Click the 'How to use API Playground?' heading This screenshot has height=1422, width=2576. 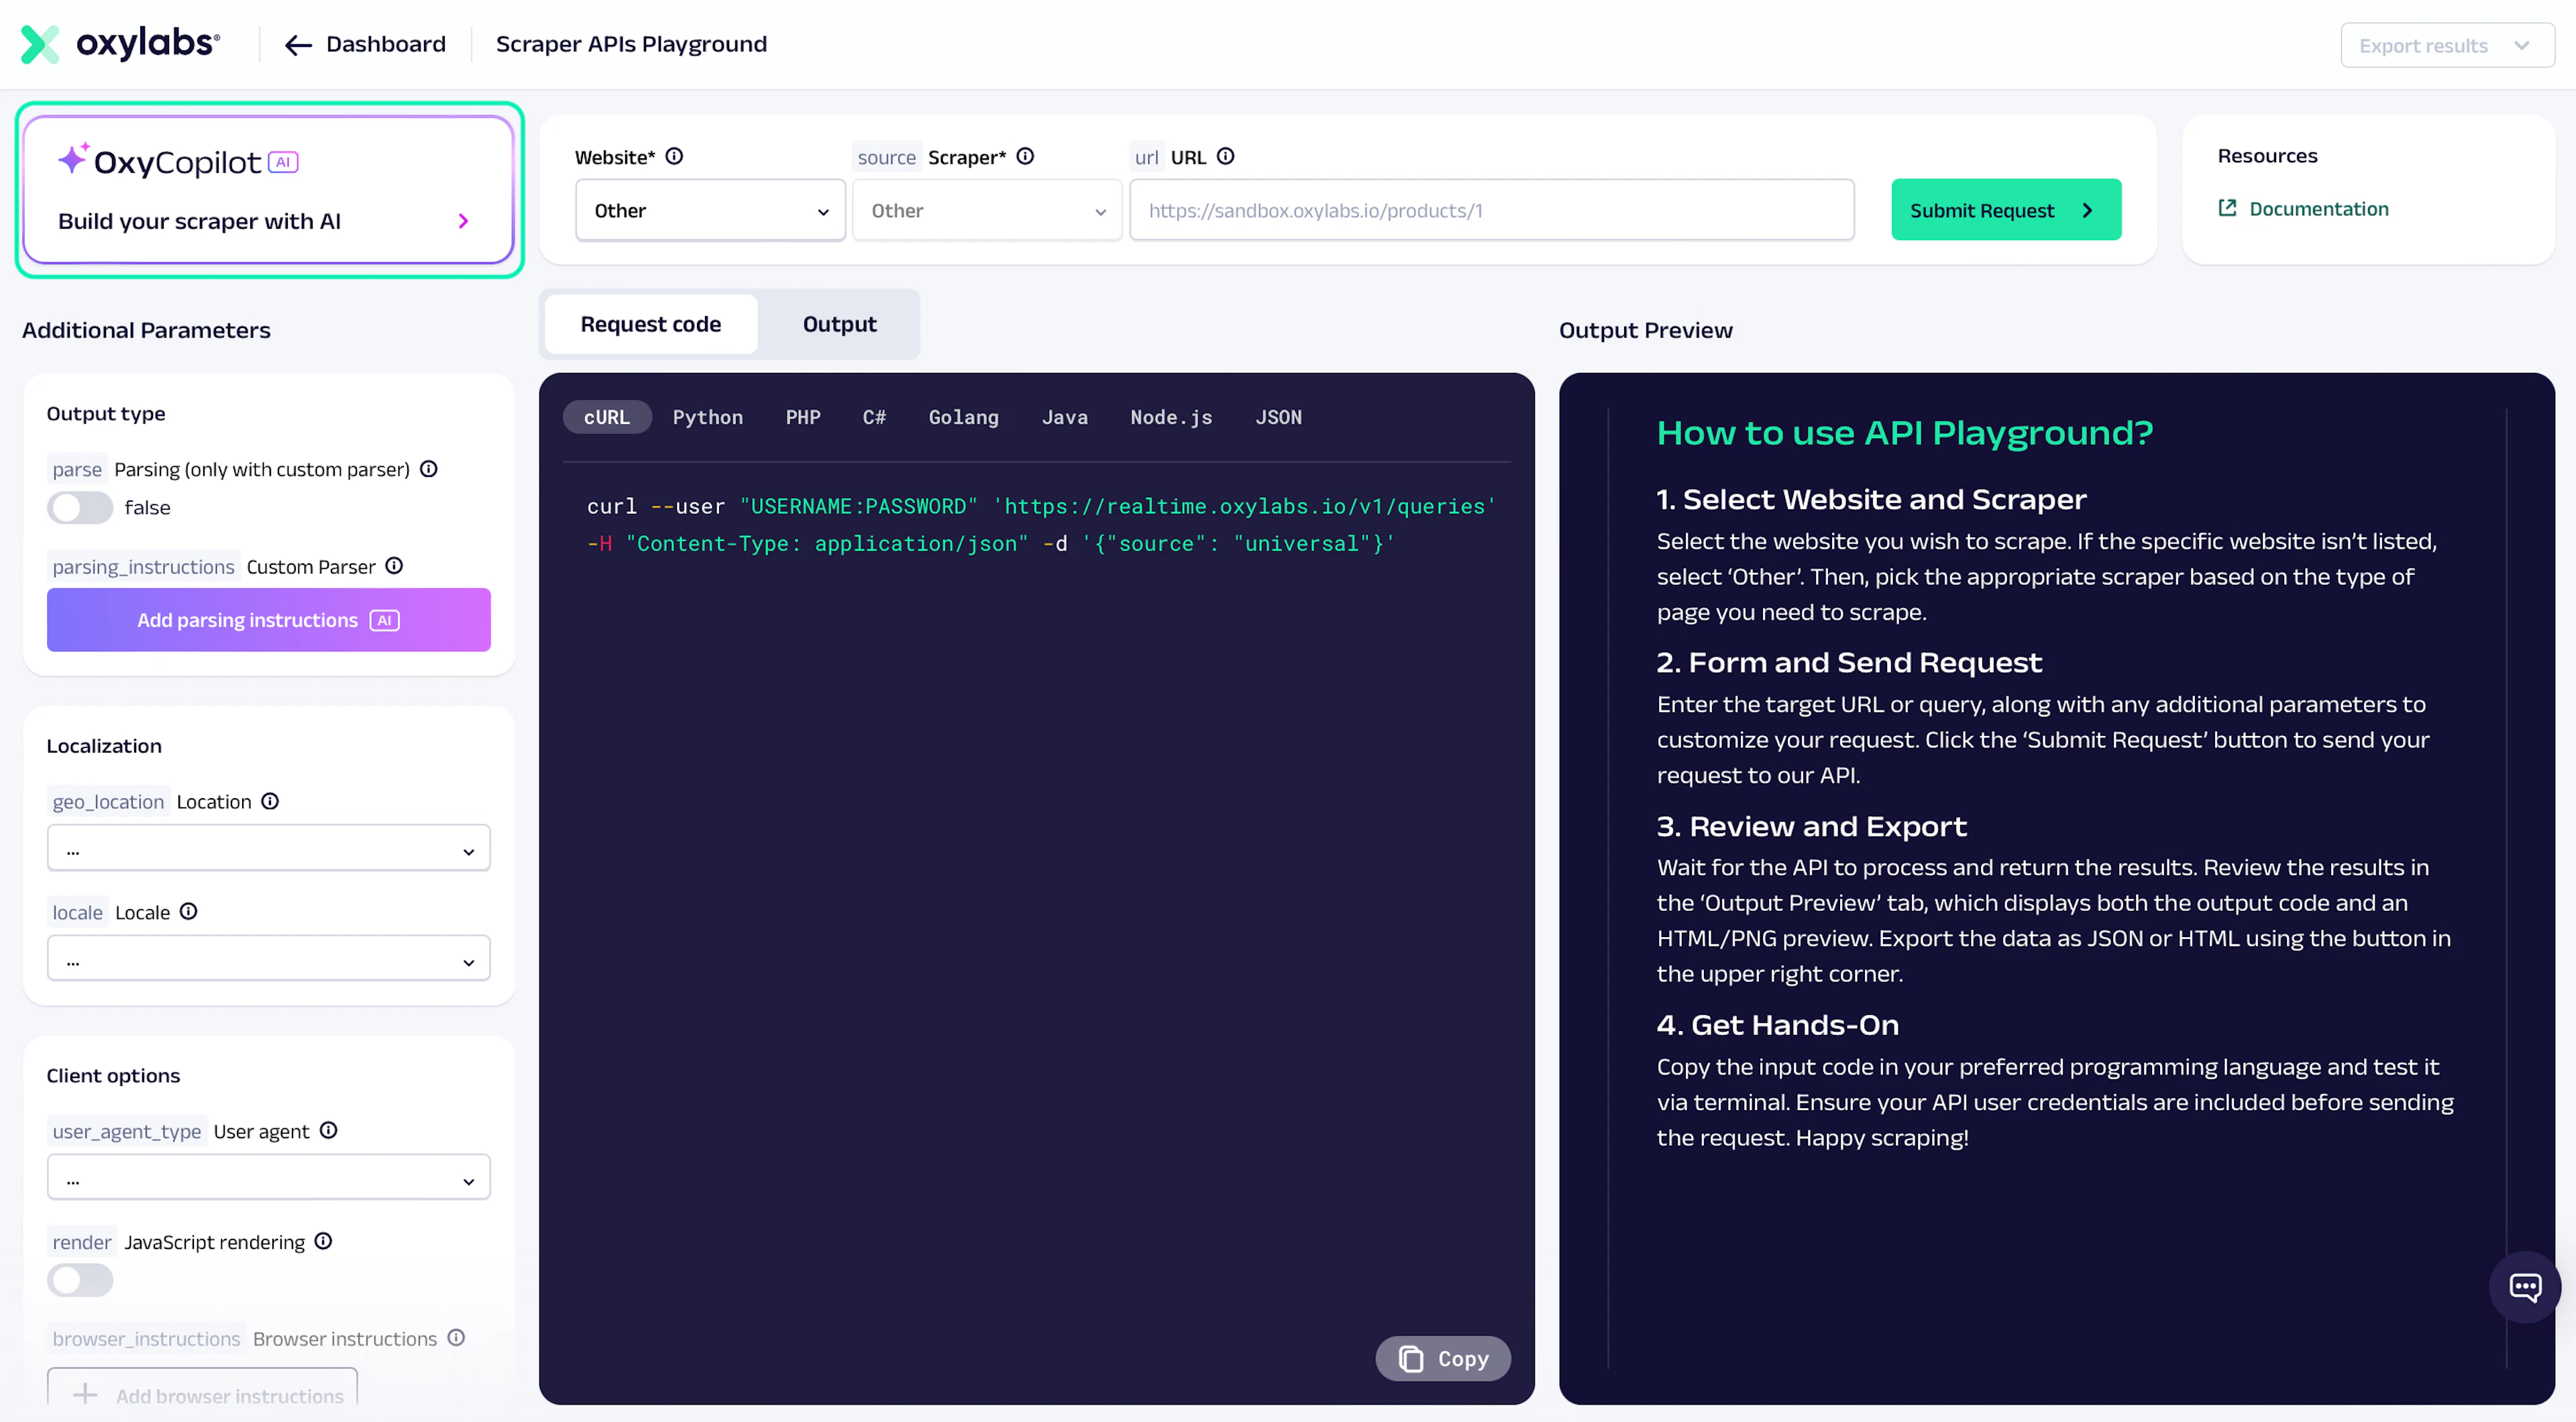coord(1904,433)
